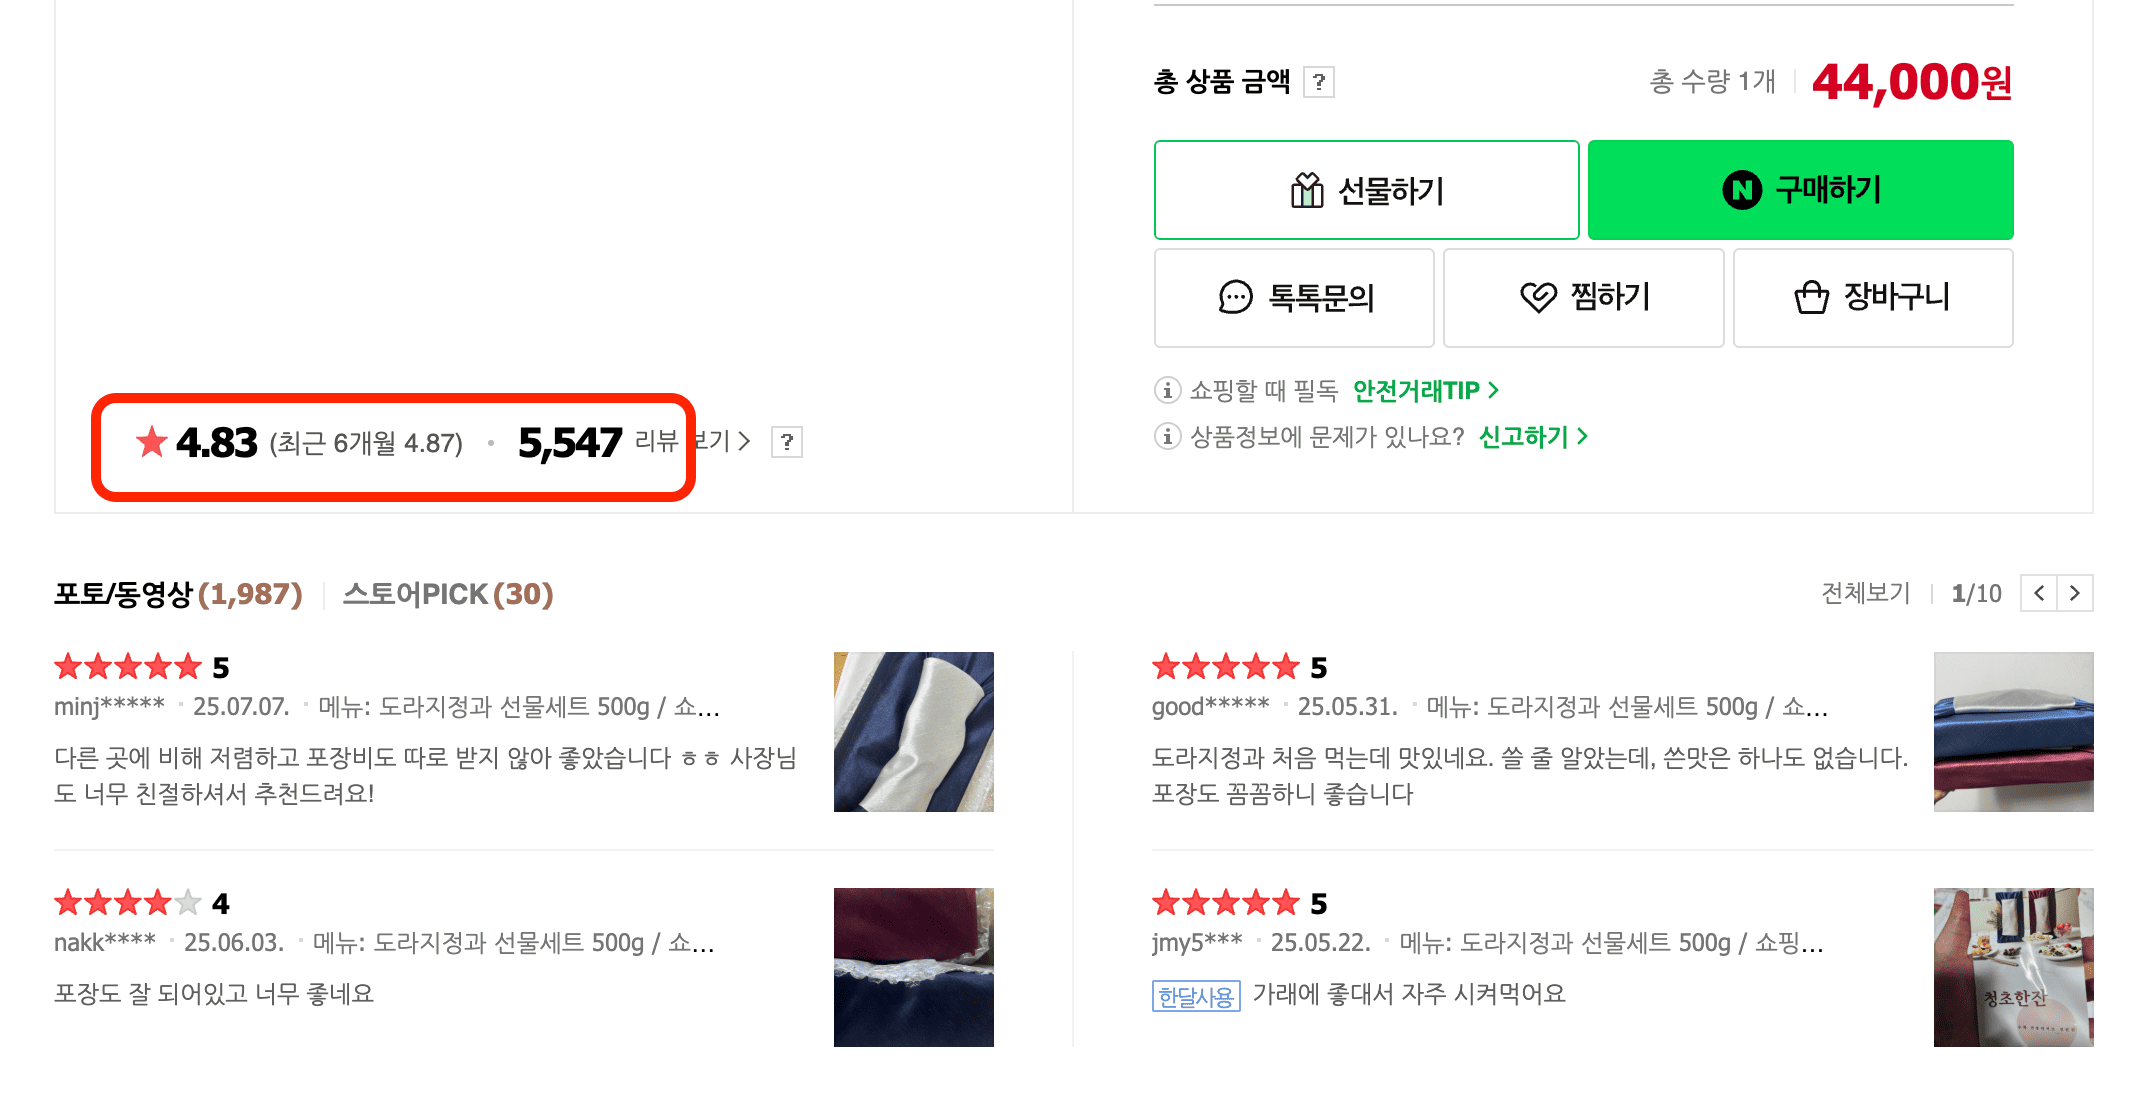Select the shopping bag icon on 장바구니
2154x1120 pixels.
pos(1810,296)
